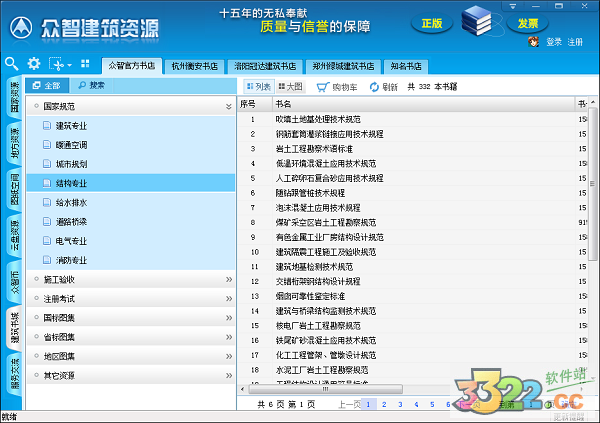Expand the 国标图集 category

pos(229,318)
